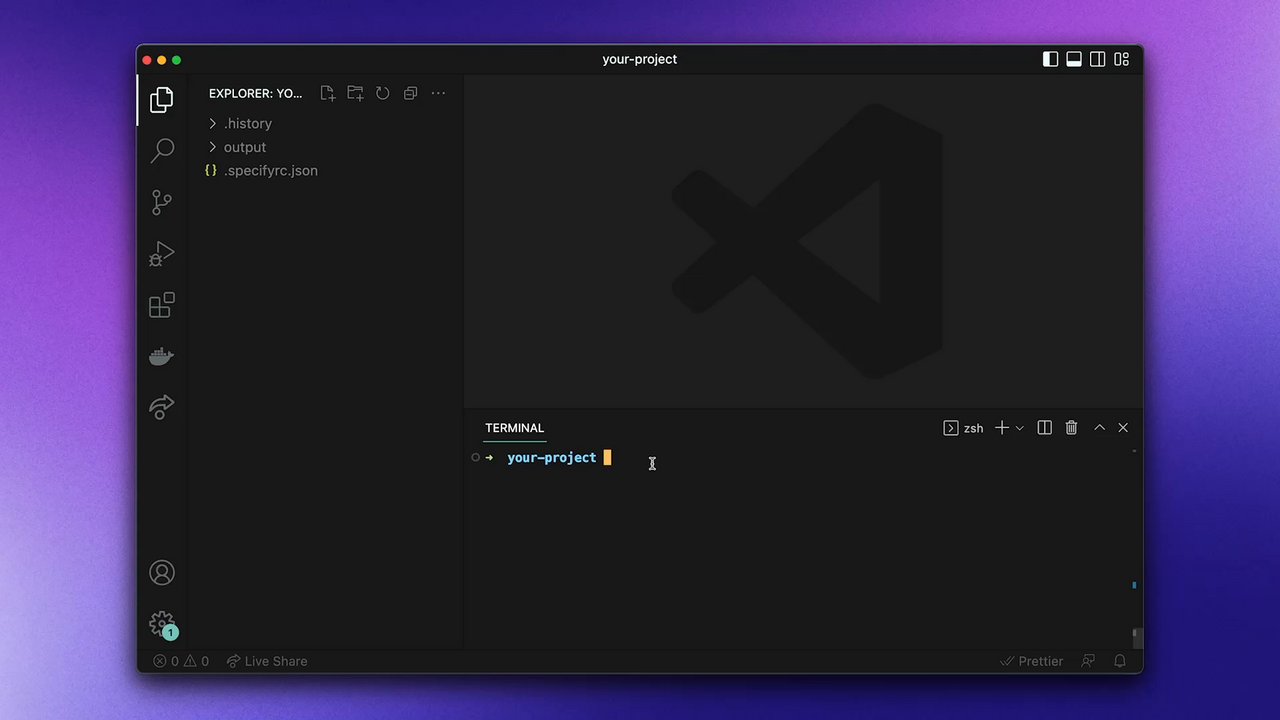Viewport: 1280px width, 720px height.
Task: Click the EXPLORER section title
Action: (255, 93)
